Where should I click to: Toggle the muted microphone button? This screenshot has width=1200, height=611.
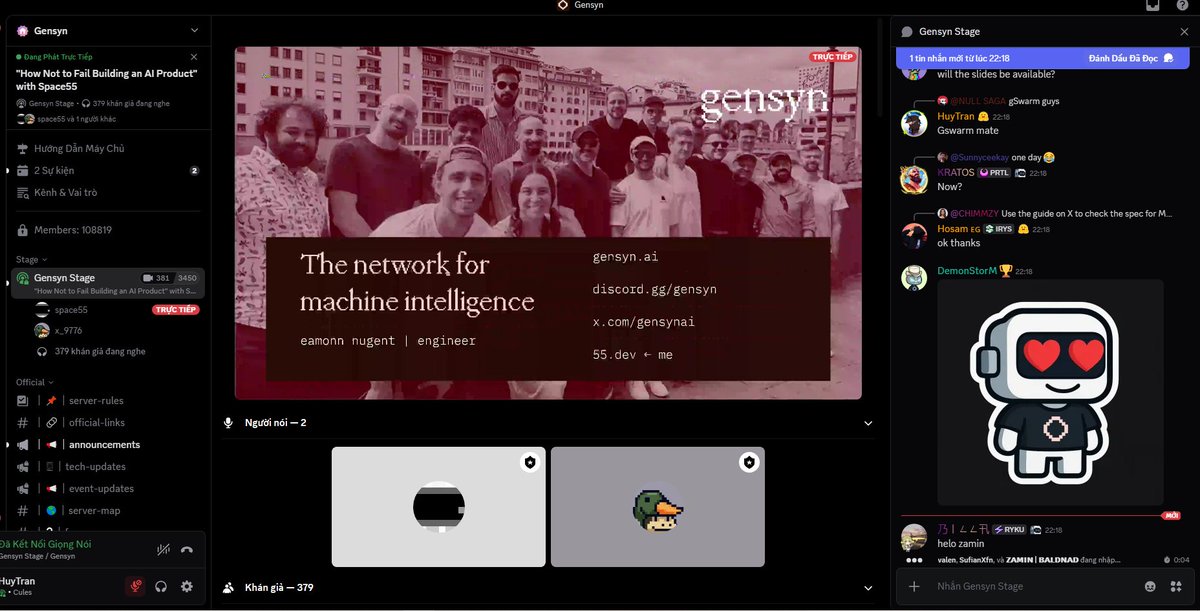pos(135,587)
